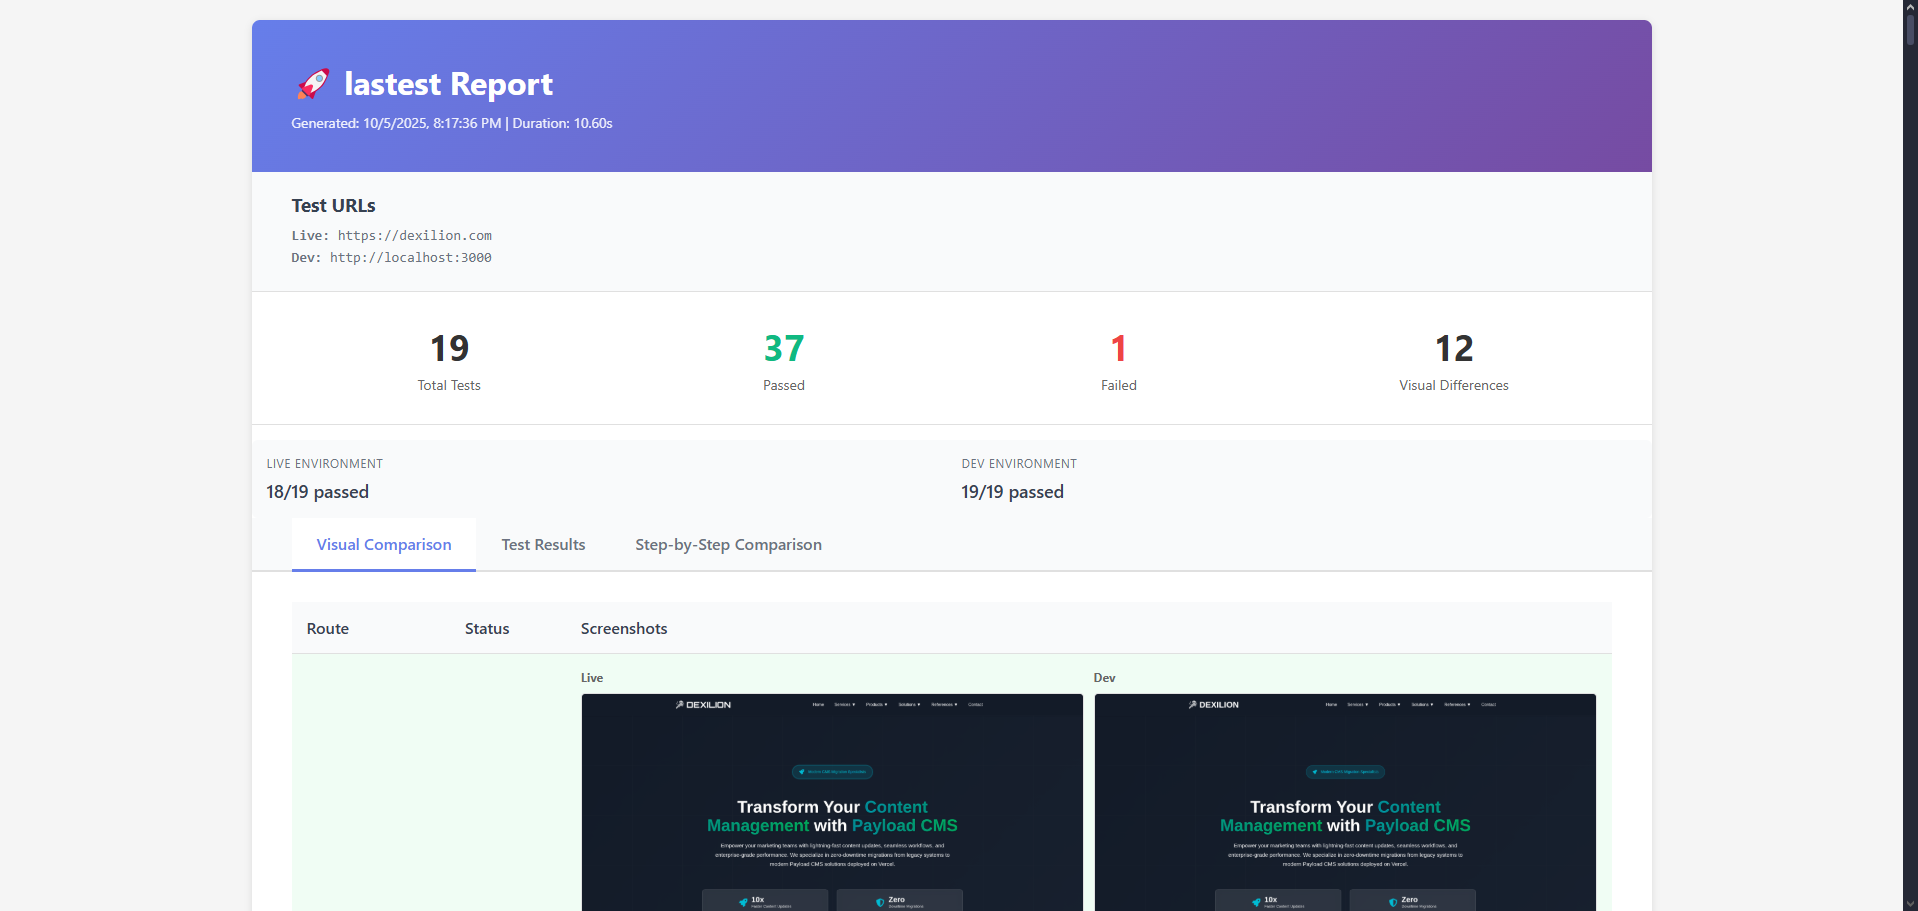Click the Modern CMS Migration Specialists badge
1918x911 pixels.
832,771
